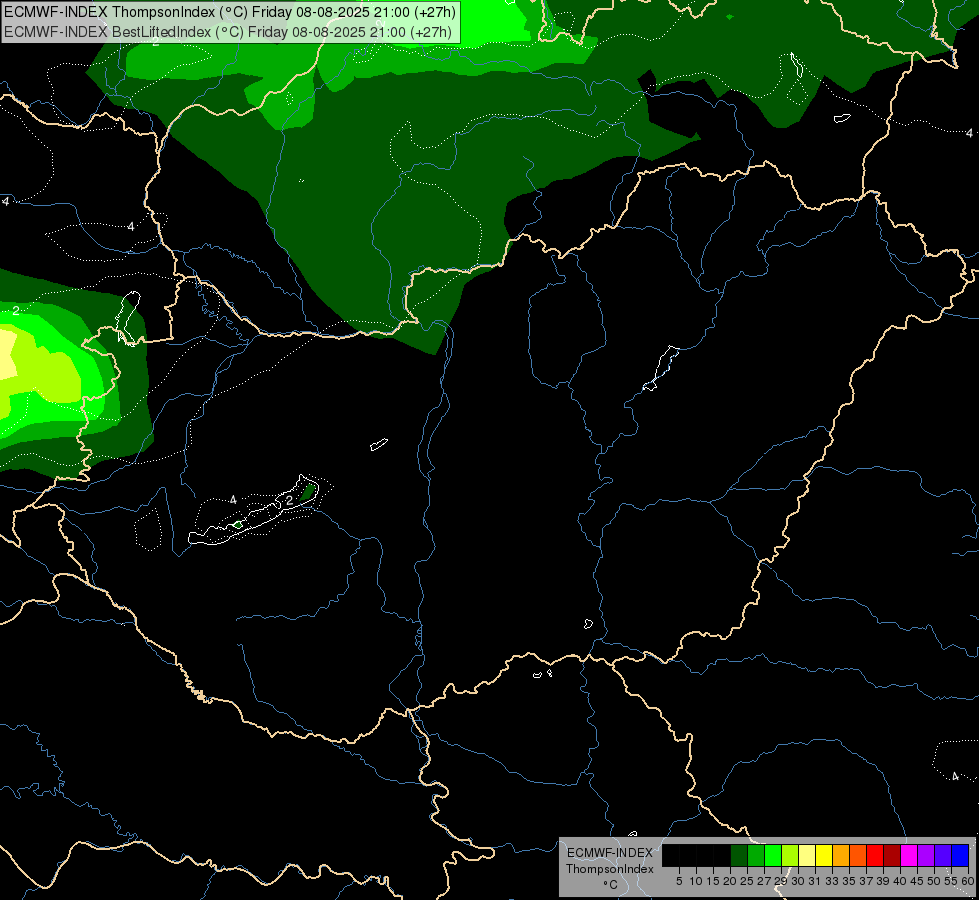Click the legend tick label 27
This screenshot has width=979, height=900.
pos(764,881)
